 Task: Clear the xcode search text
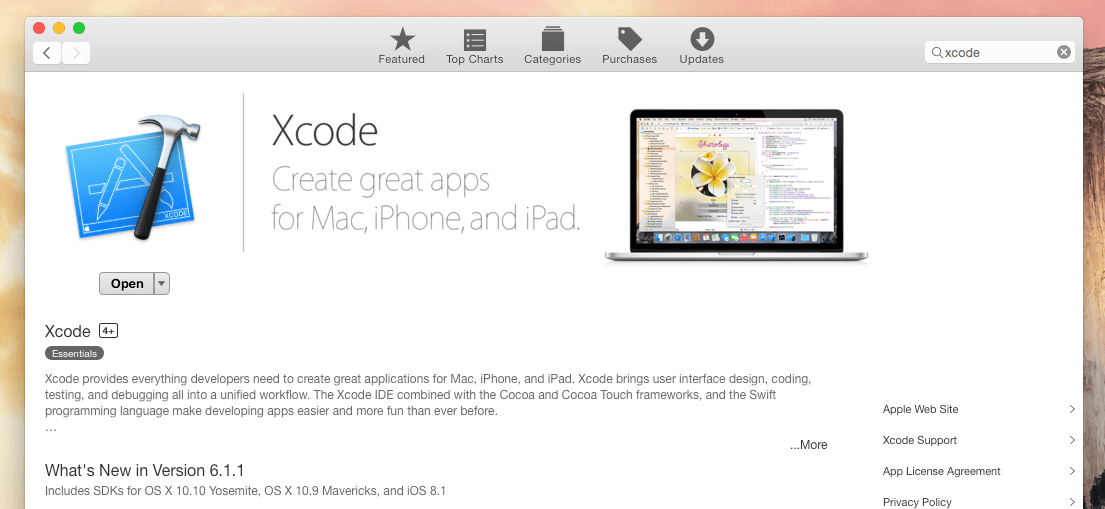(1063, 52)
